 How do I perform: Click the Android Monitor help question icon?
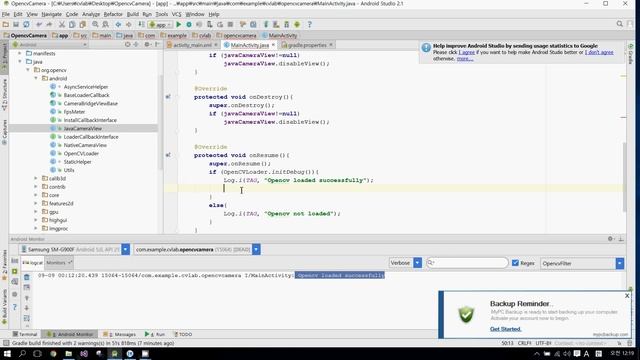[x=15, y=307]
